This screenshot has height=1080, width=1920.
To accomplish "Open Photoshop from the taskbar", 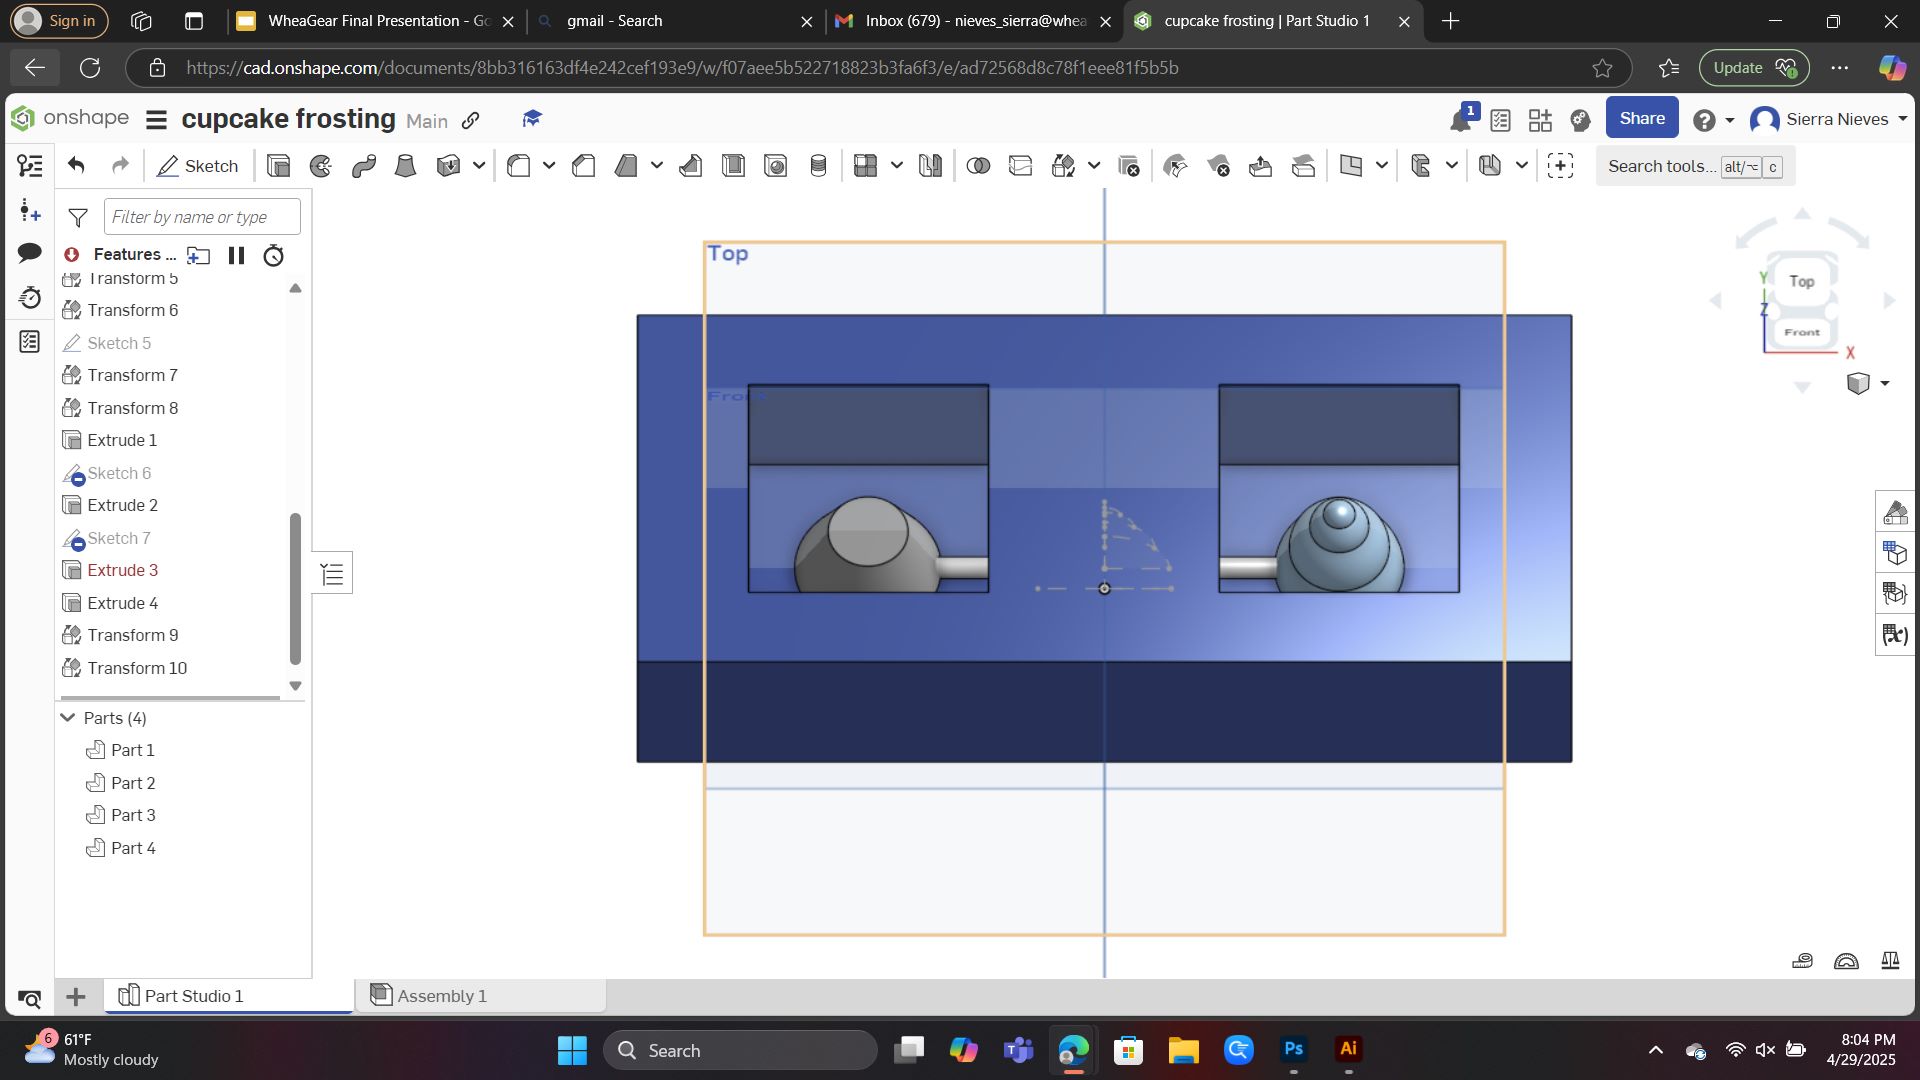I will click(x=1293, y=1050).
